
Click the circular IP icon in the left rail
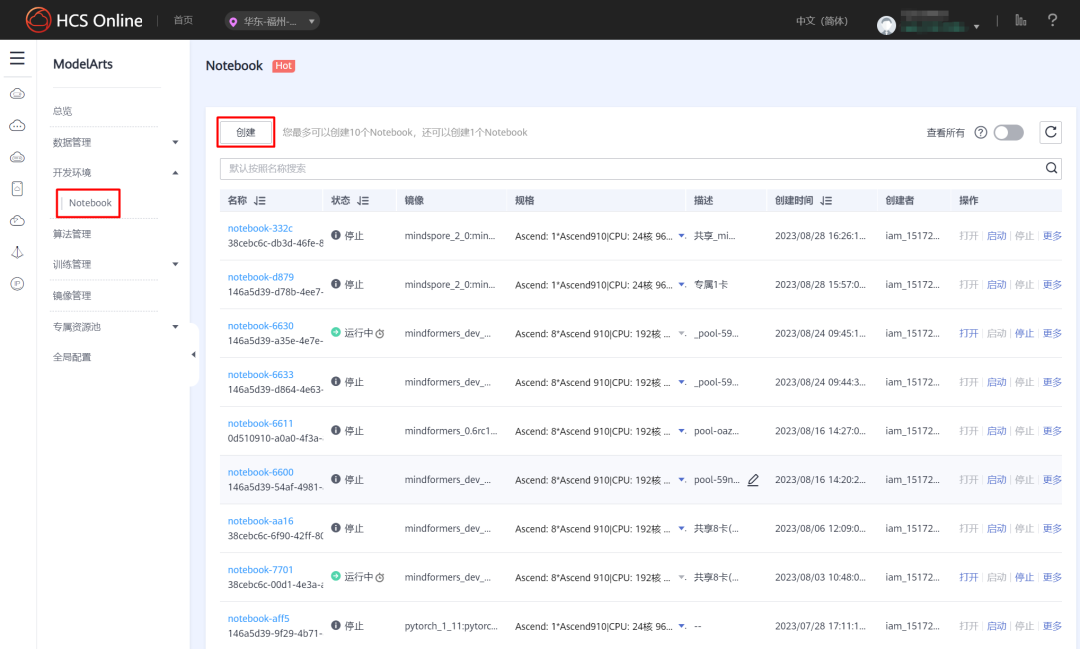tap(17, 284)
